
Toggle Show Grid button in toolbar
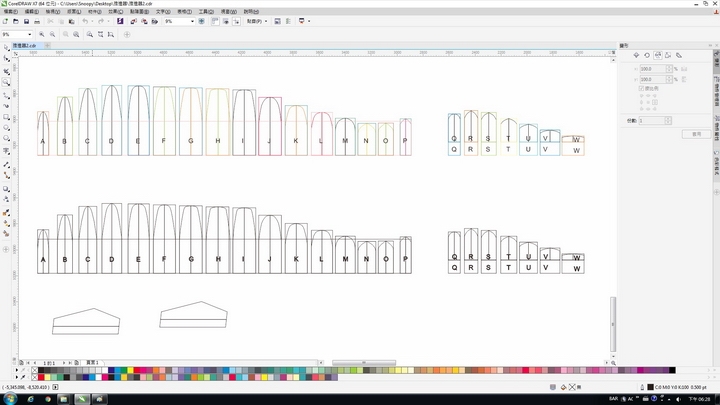[225, 21]
